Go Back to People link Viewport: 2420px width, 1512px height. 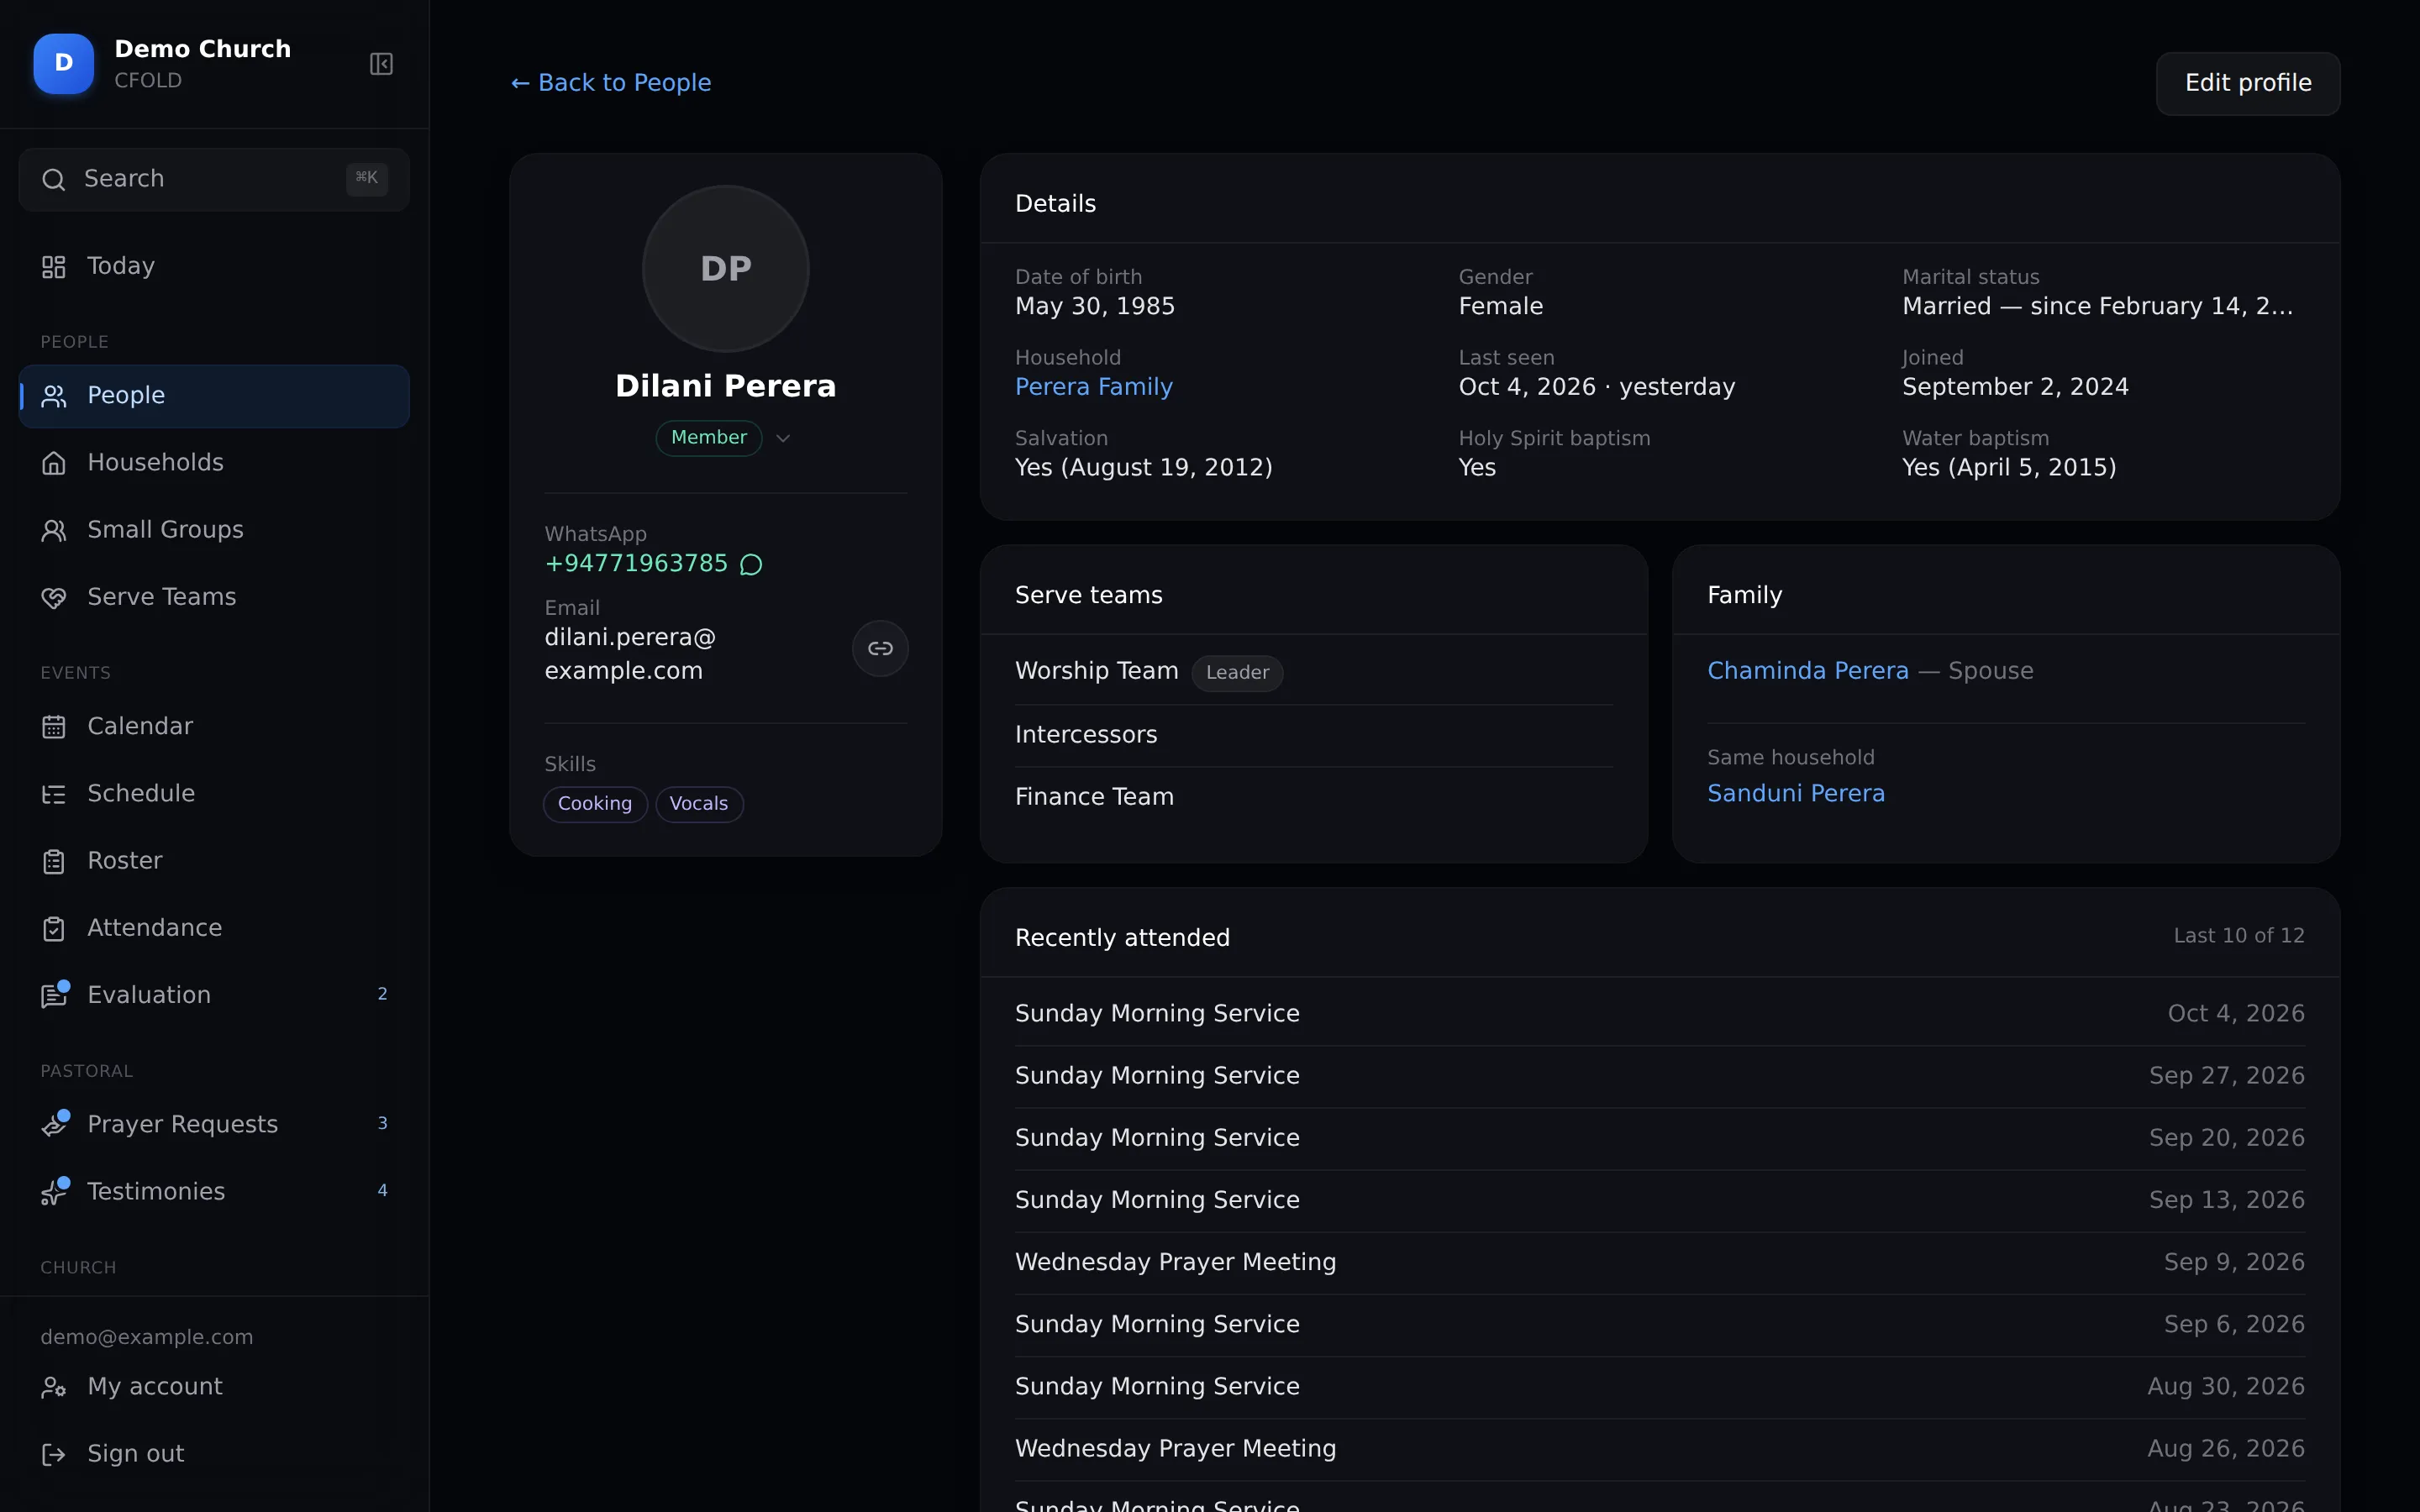coord(611,83)
